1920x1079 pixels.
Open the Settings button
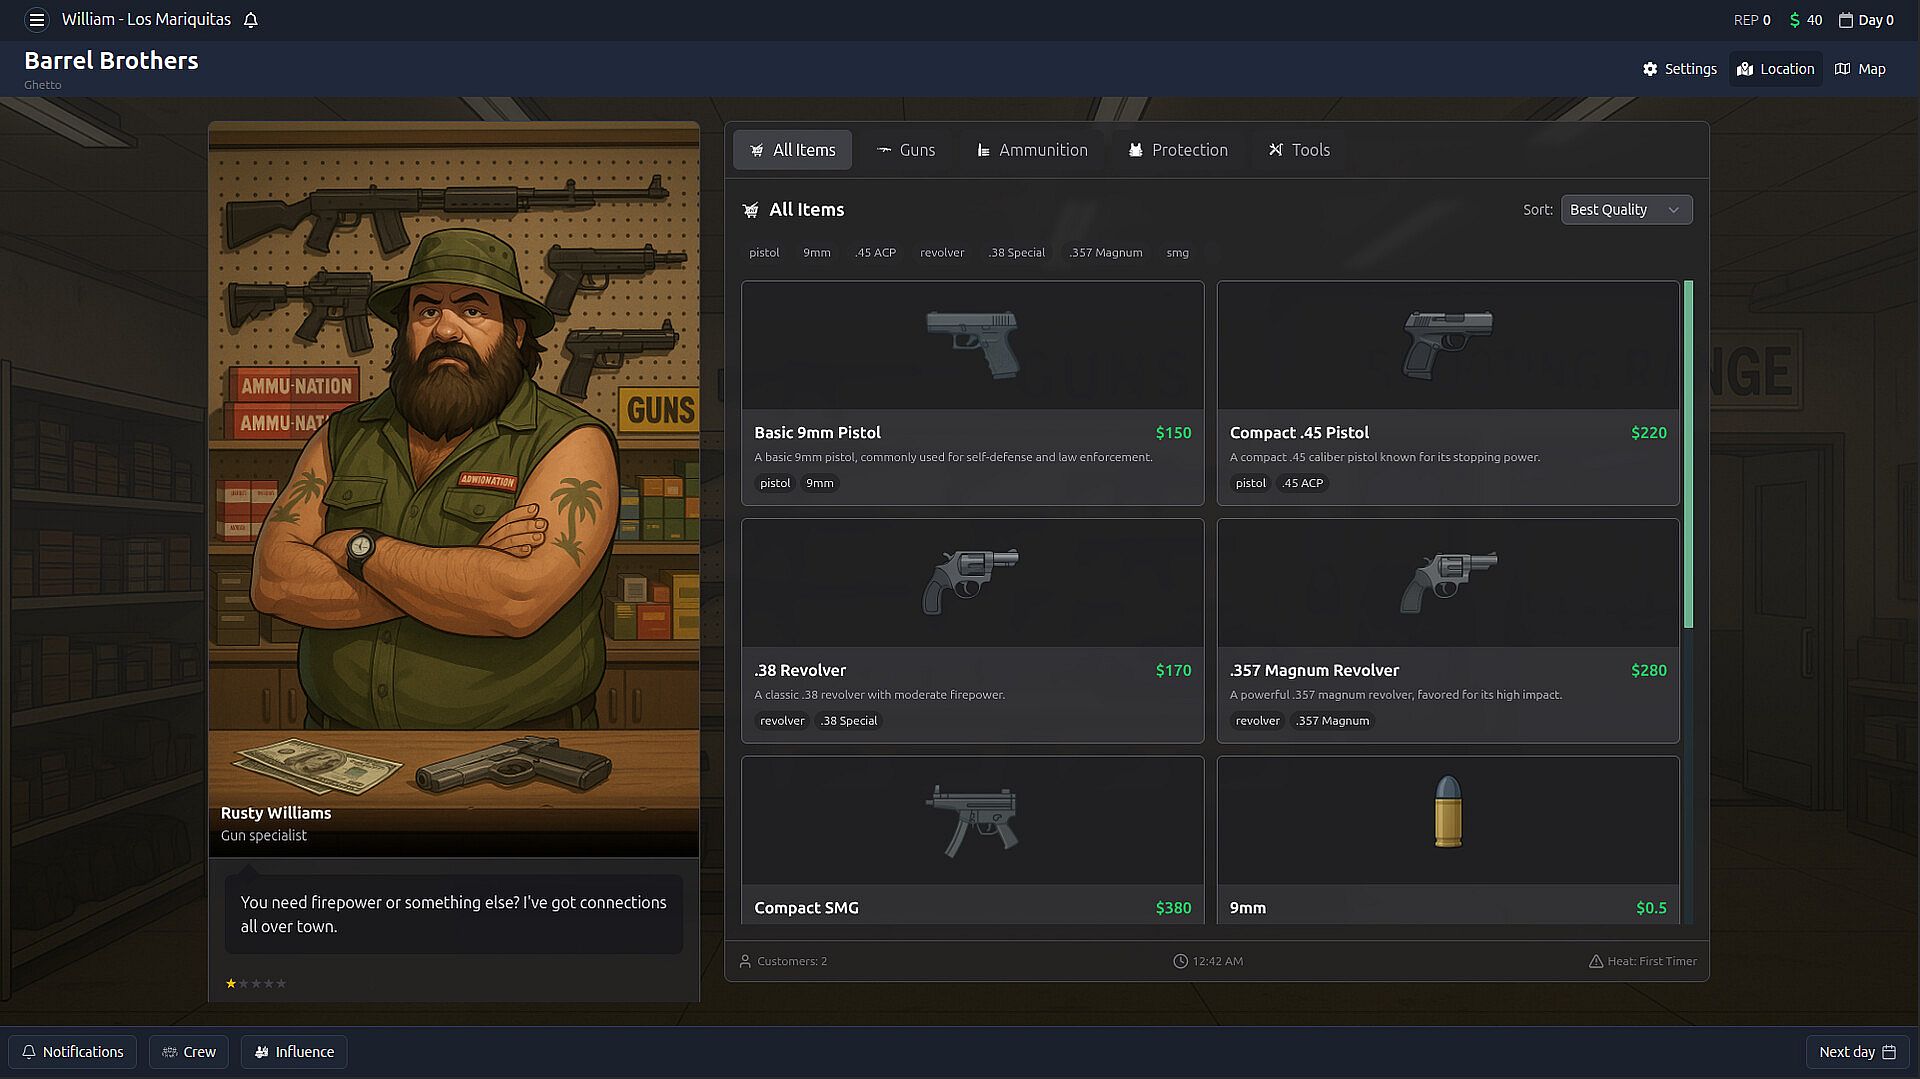1679,69
